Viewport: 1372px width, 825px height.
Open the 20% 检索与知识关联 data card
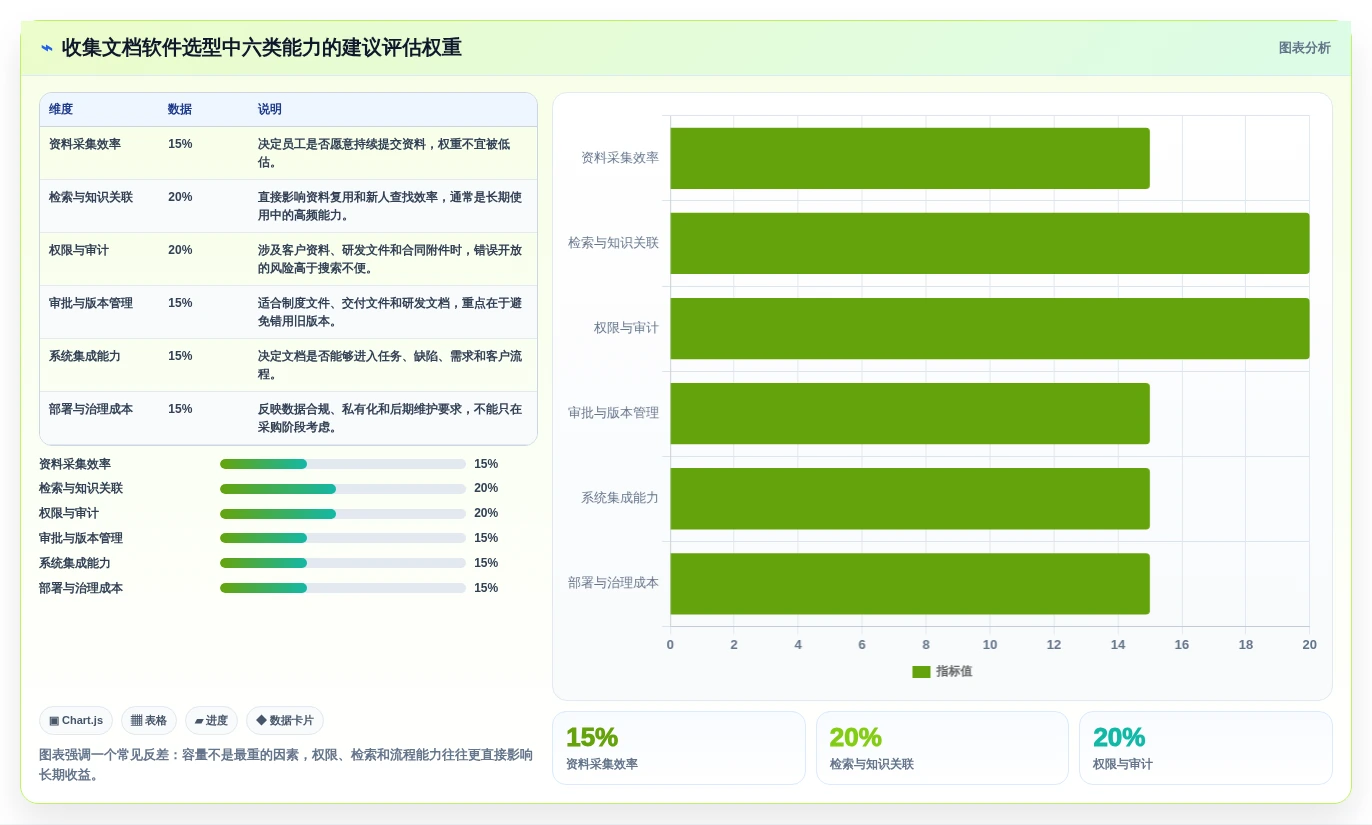(942, 748)
